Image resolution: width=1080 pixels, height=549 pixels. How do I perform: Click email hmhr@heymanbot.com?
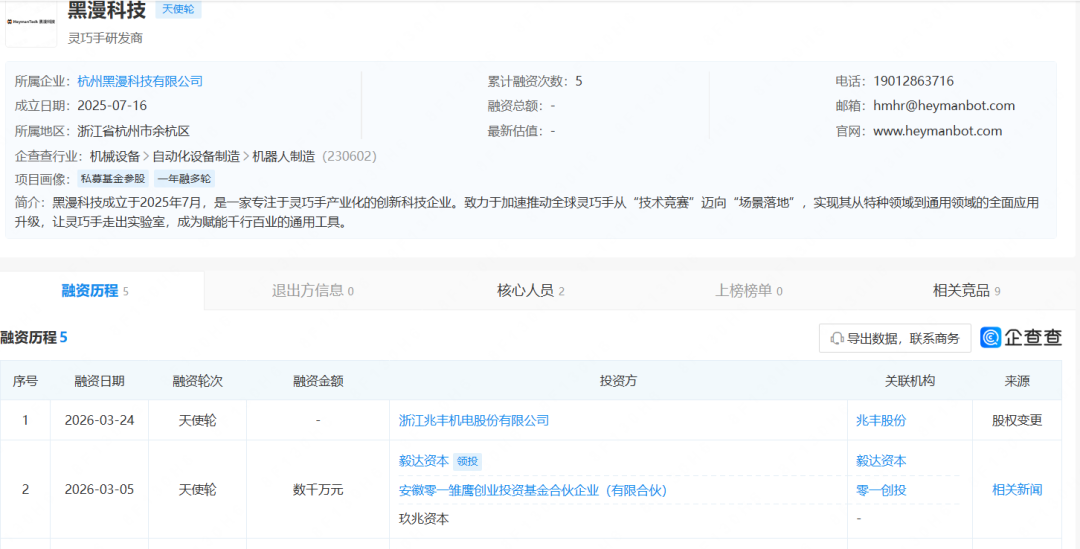tap(944, 106)
